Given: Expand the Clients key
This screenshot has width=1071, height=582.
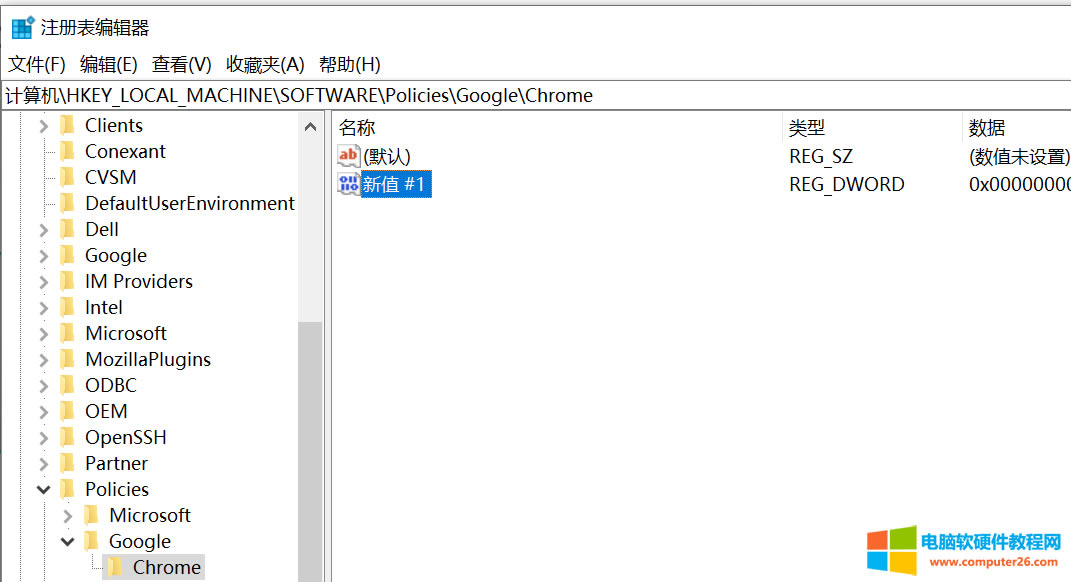Looking at the screenshot, I should [x=44, y=126].
